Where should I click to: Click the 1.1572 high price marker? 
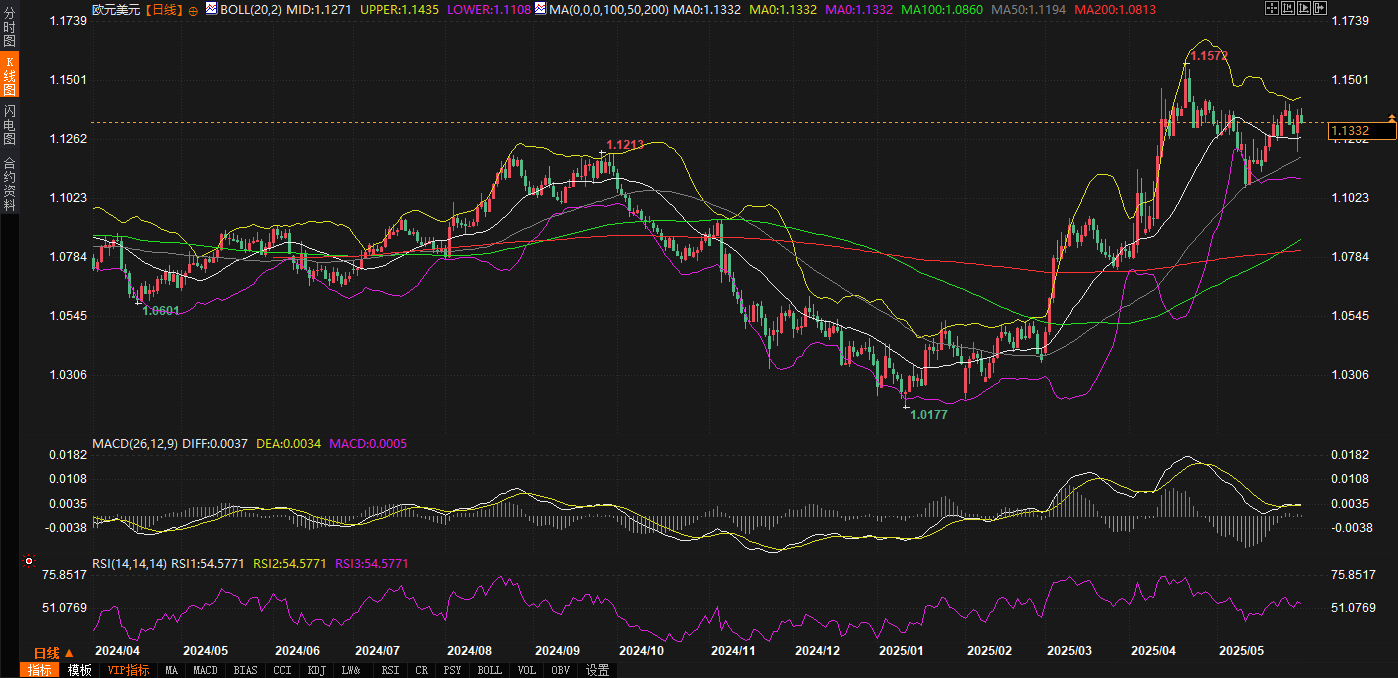[x=1208, y=57]
